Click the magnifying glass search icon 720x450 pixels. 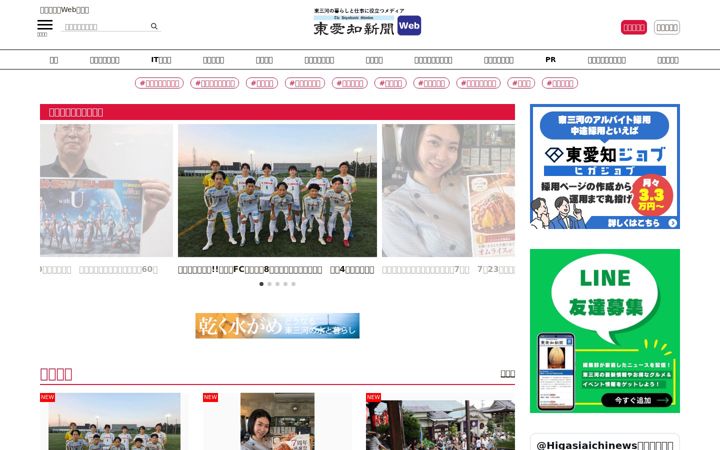[x=154, y=26]
